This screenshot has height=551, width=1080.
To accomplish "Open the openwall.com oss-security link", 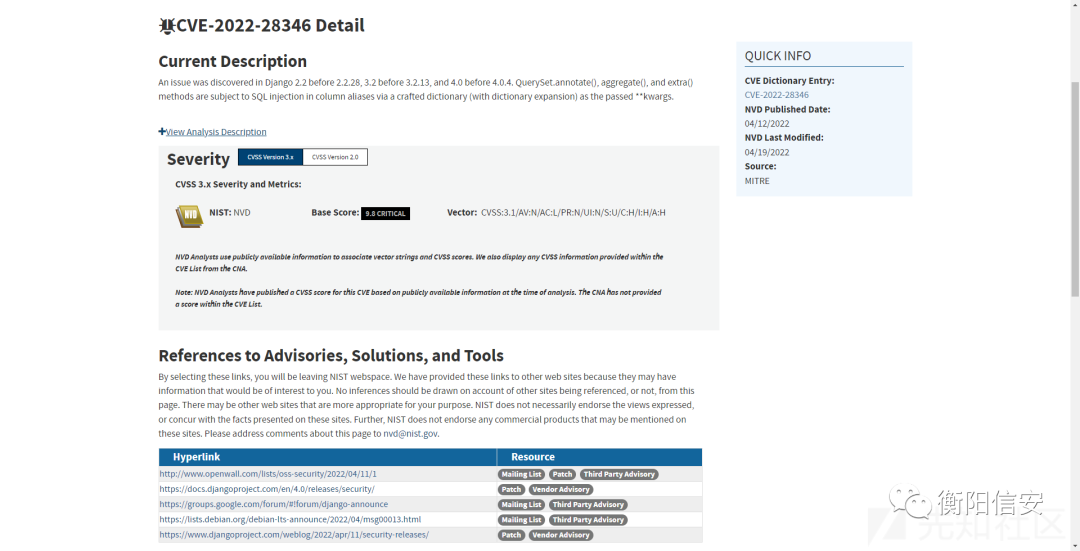I will coord(268,474).
